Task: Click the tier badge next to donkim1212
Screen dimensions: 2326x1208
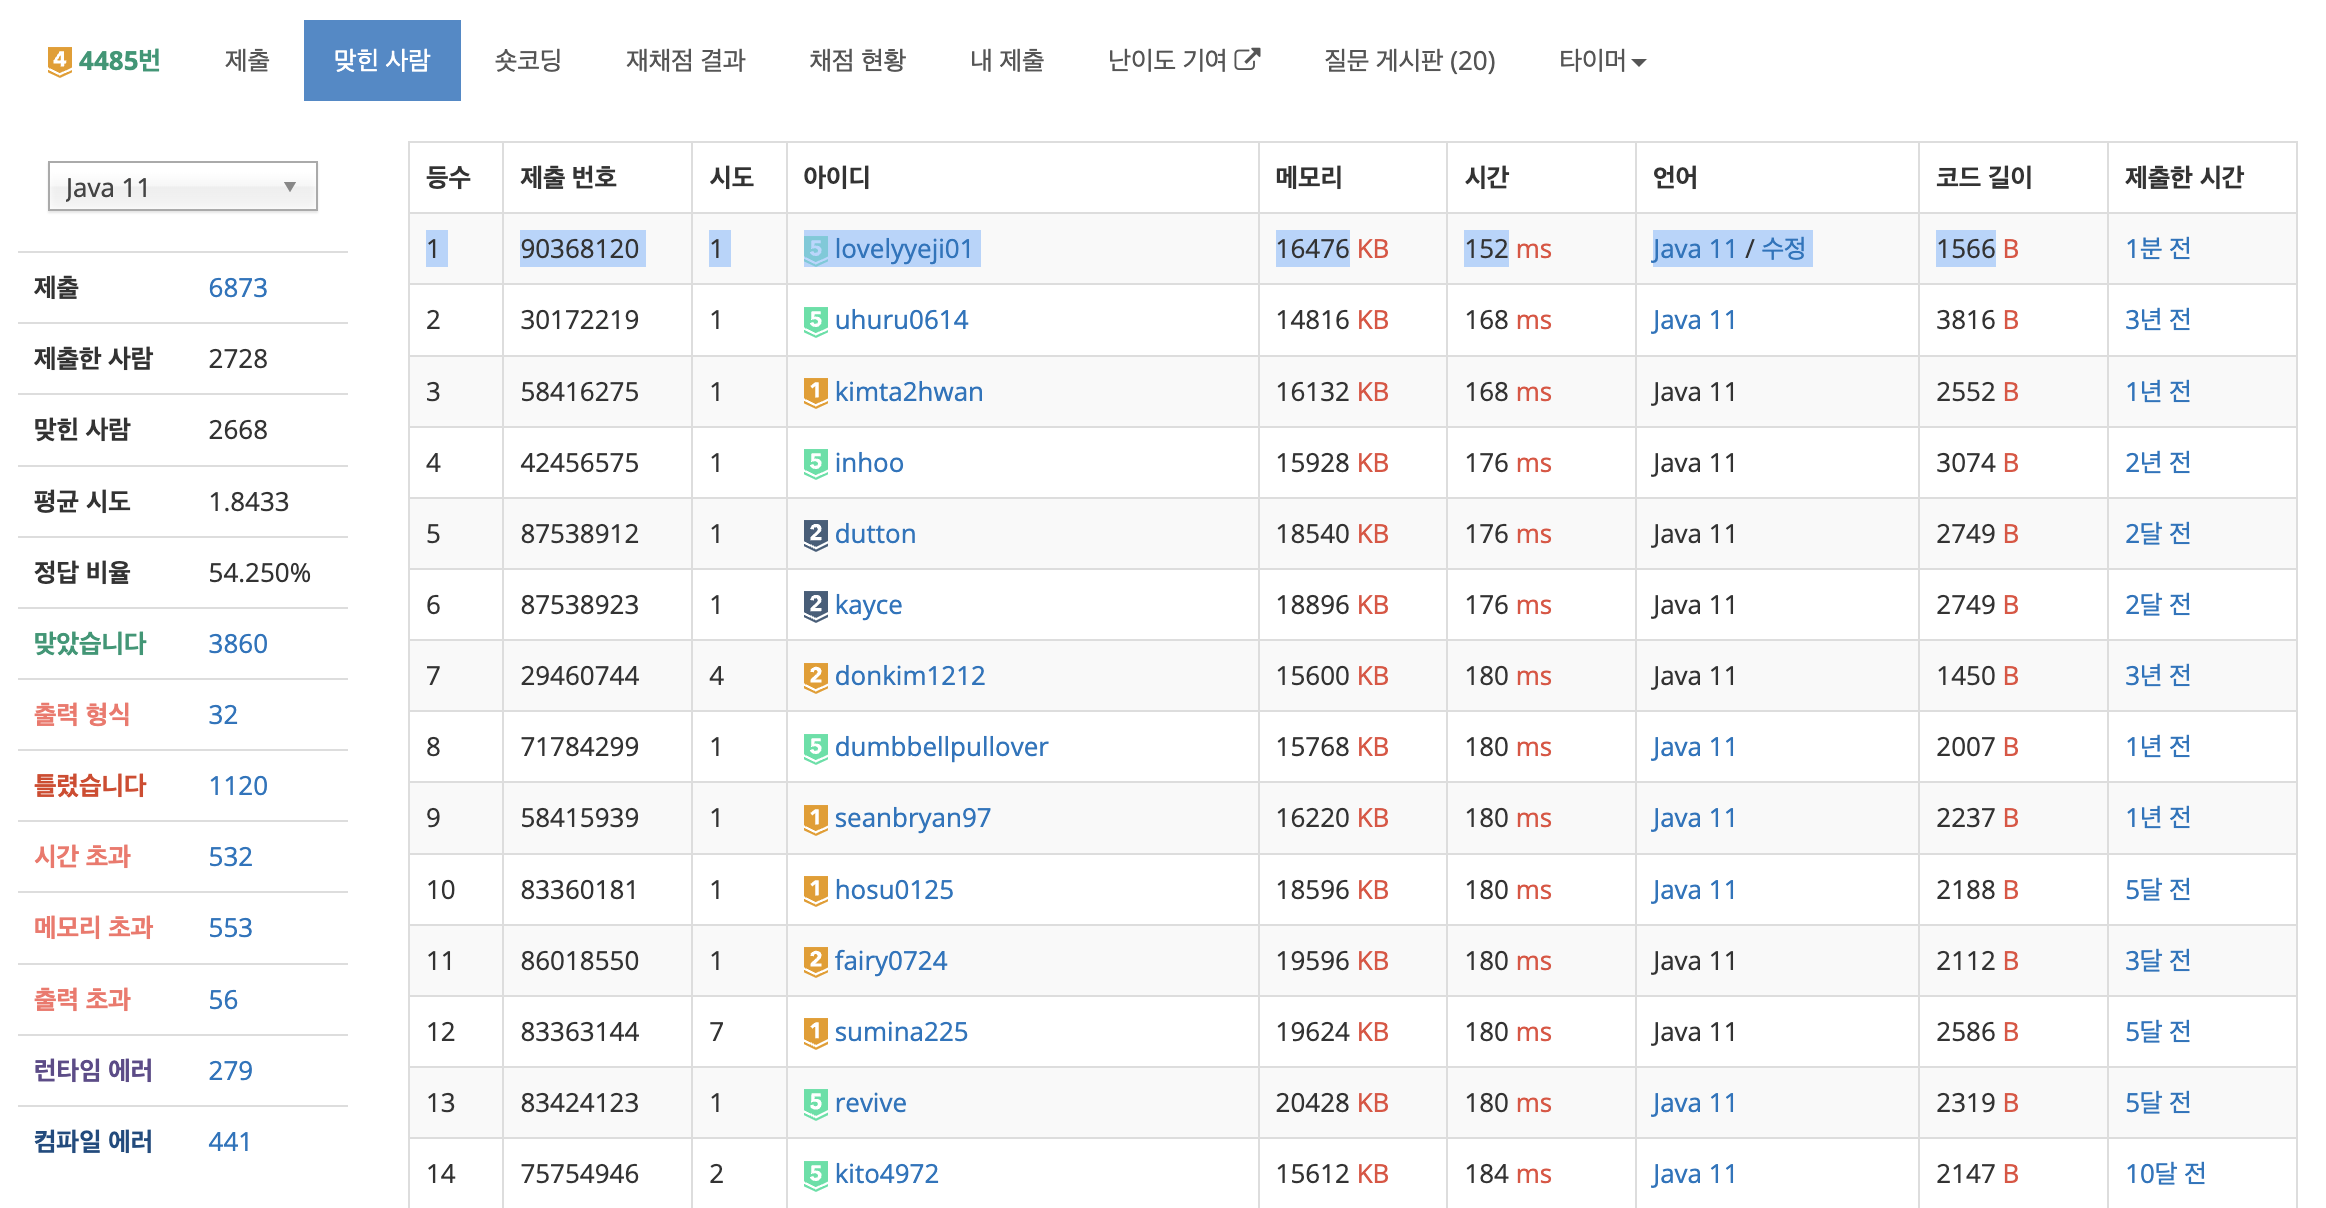Action: coord(816,676)
